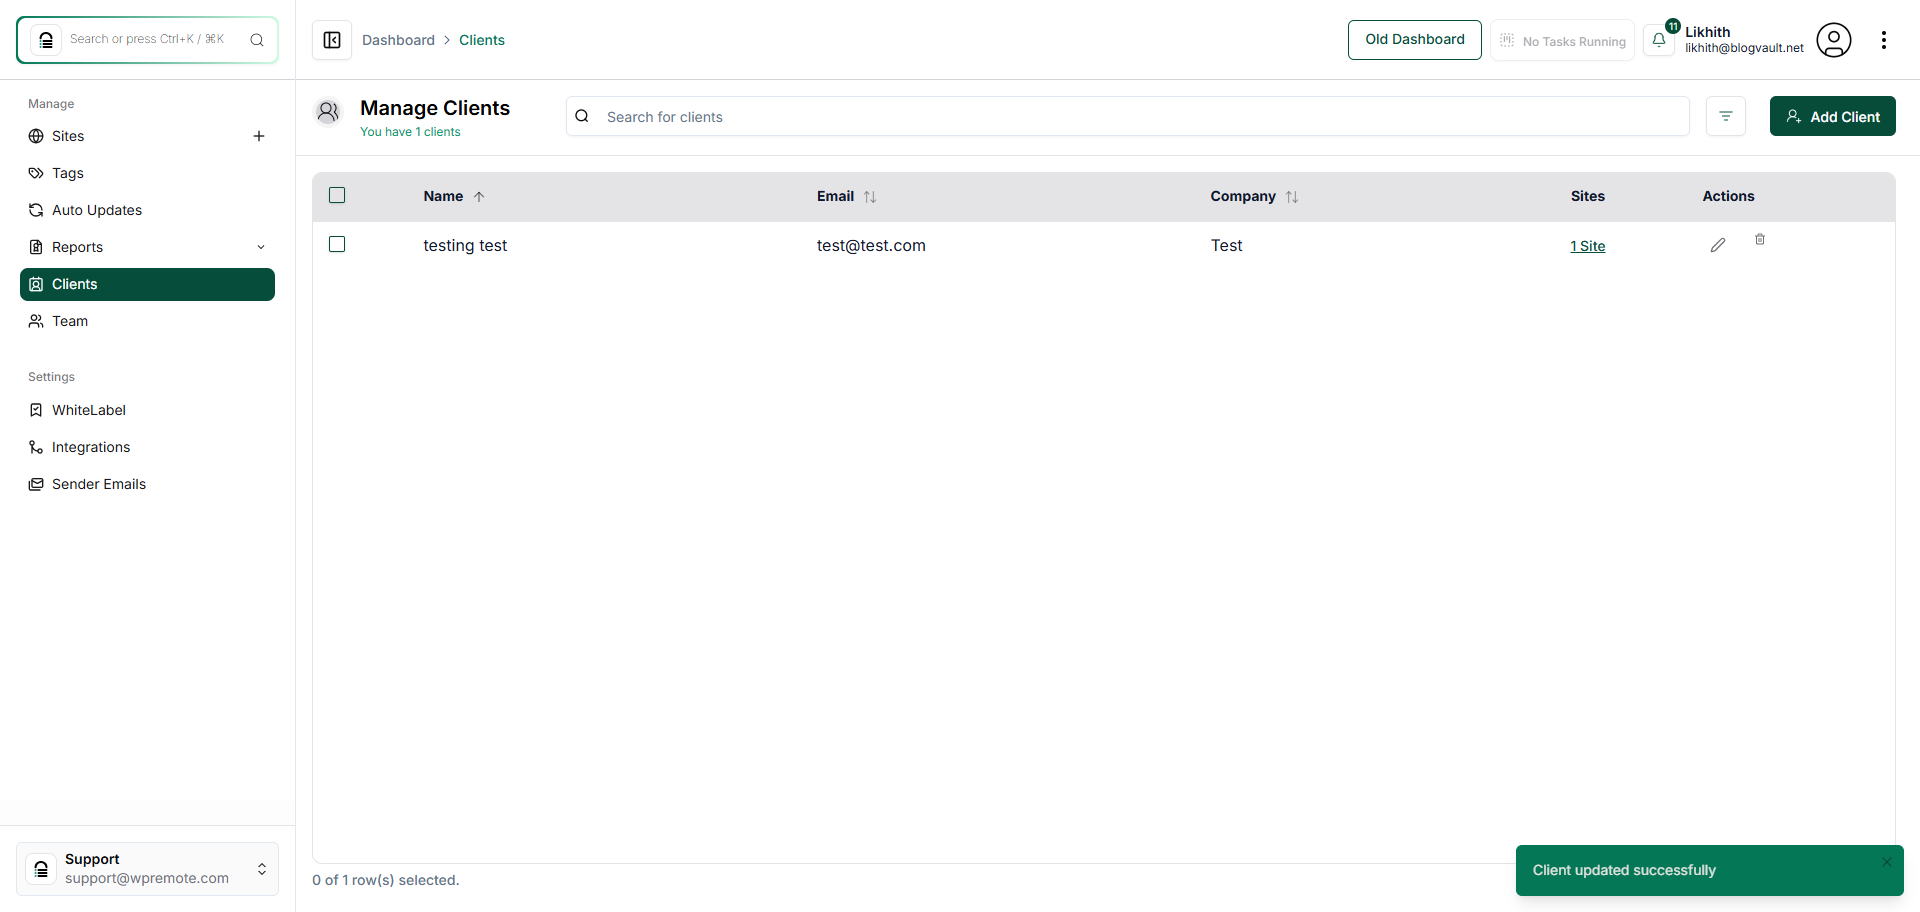The image size is (1920, 912).
Task: Navigate to Dashboard via breadcrumb
Action: tap(398, 40)
